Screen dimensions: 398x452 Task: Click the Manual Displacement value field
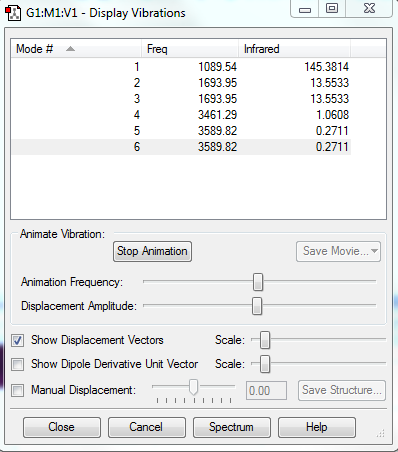click(266, 390)
